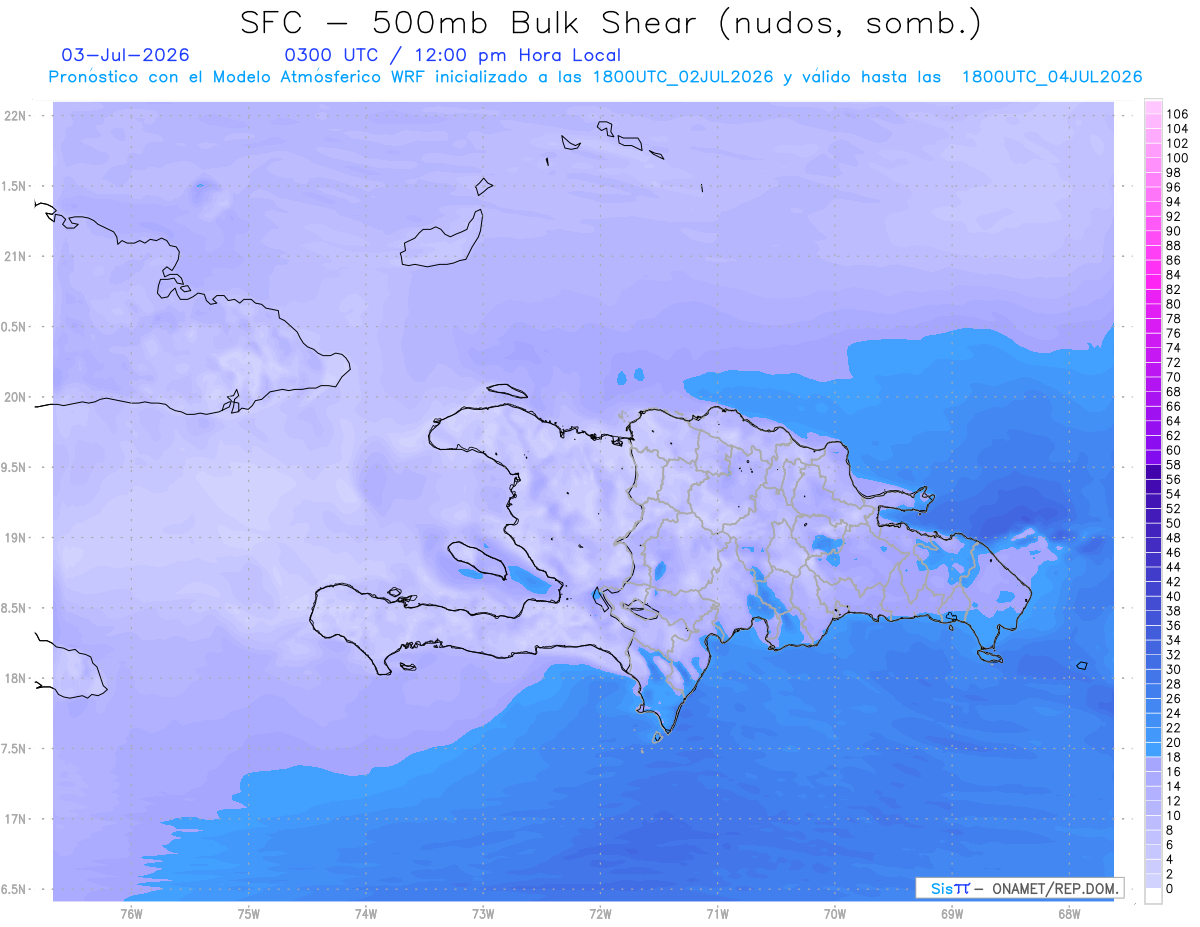
Task: Select the date text '03-Jul-2026'
Action: (125, 55)
